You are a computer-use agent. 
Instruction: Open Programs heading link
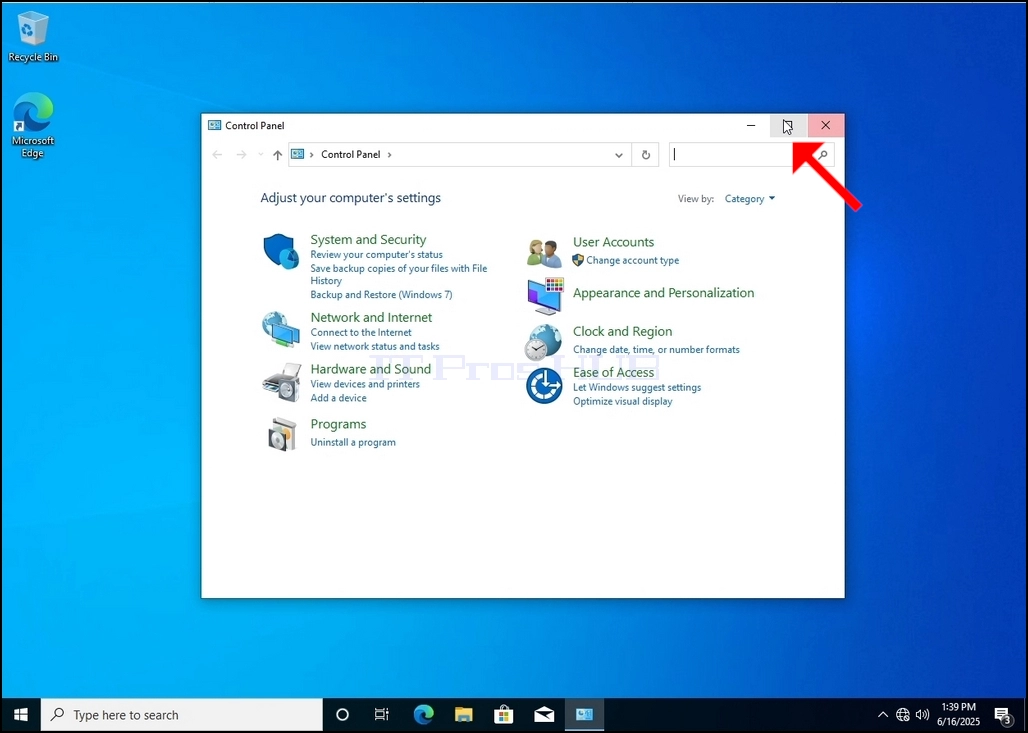click(338, 424)
